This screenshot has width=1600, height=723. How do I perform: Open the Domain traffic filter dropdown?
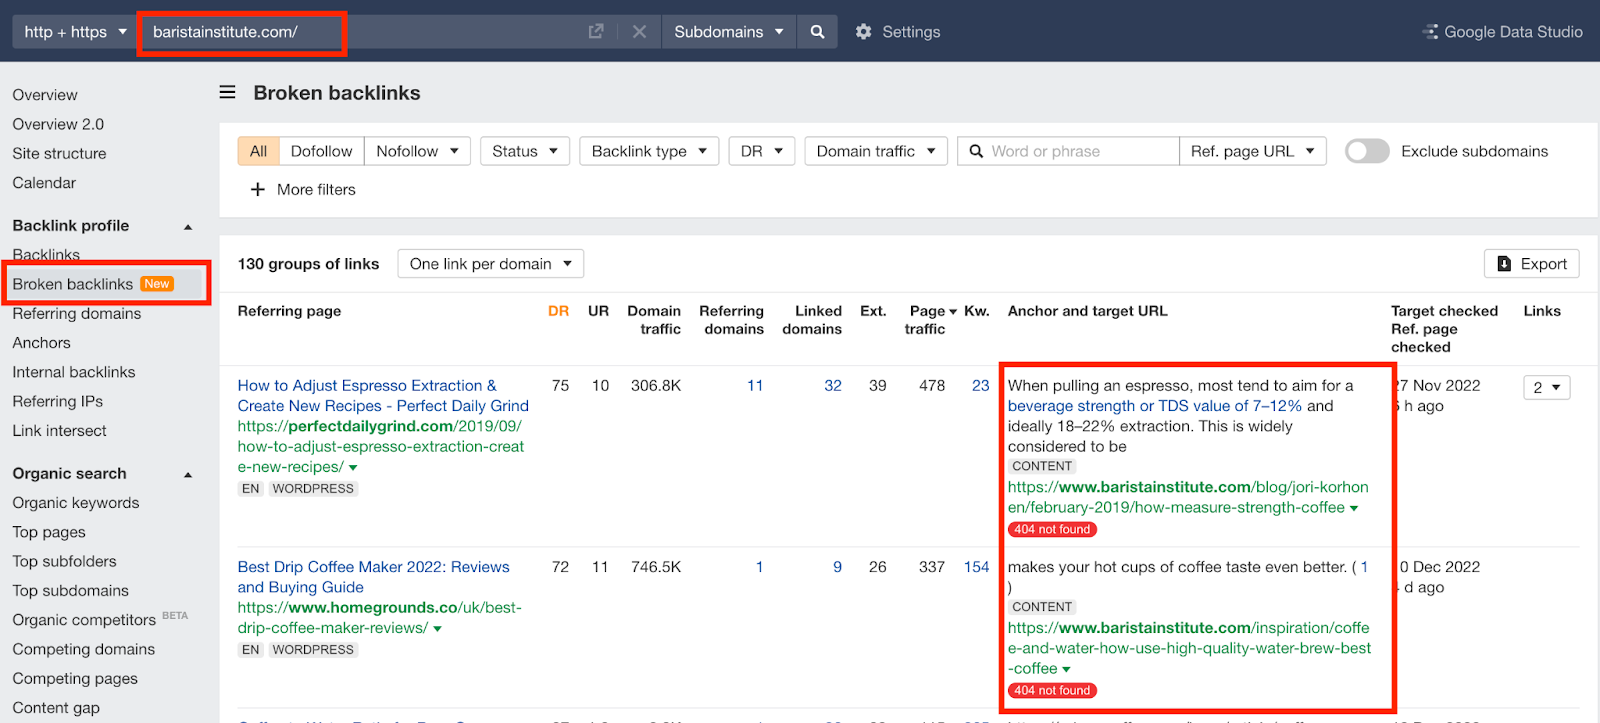[x=876, y=151]
